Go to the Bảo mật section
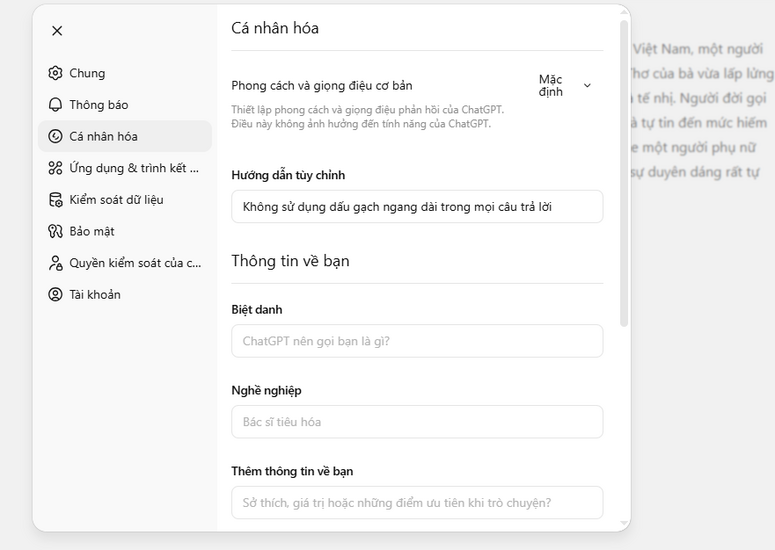The image size is (775, 550). [x=92, y=232]
